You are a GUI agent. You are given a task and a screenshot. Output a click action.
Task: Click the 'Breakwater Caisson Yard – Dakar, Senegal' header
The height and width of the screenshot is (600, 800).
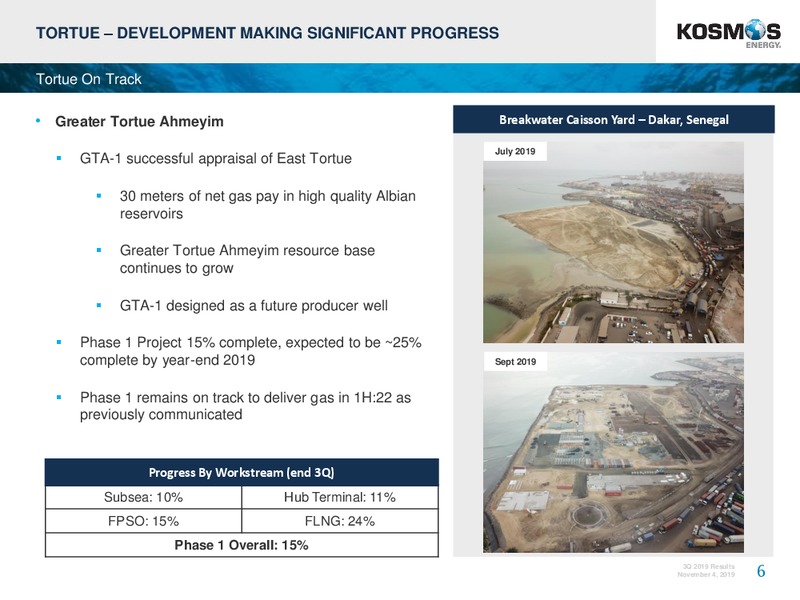pos(614,119)
